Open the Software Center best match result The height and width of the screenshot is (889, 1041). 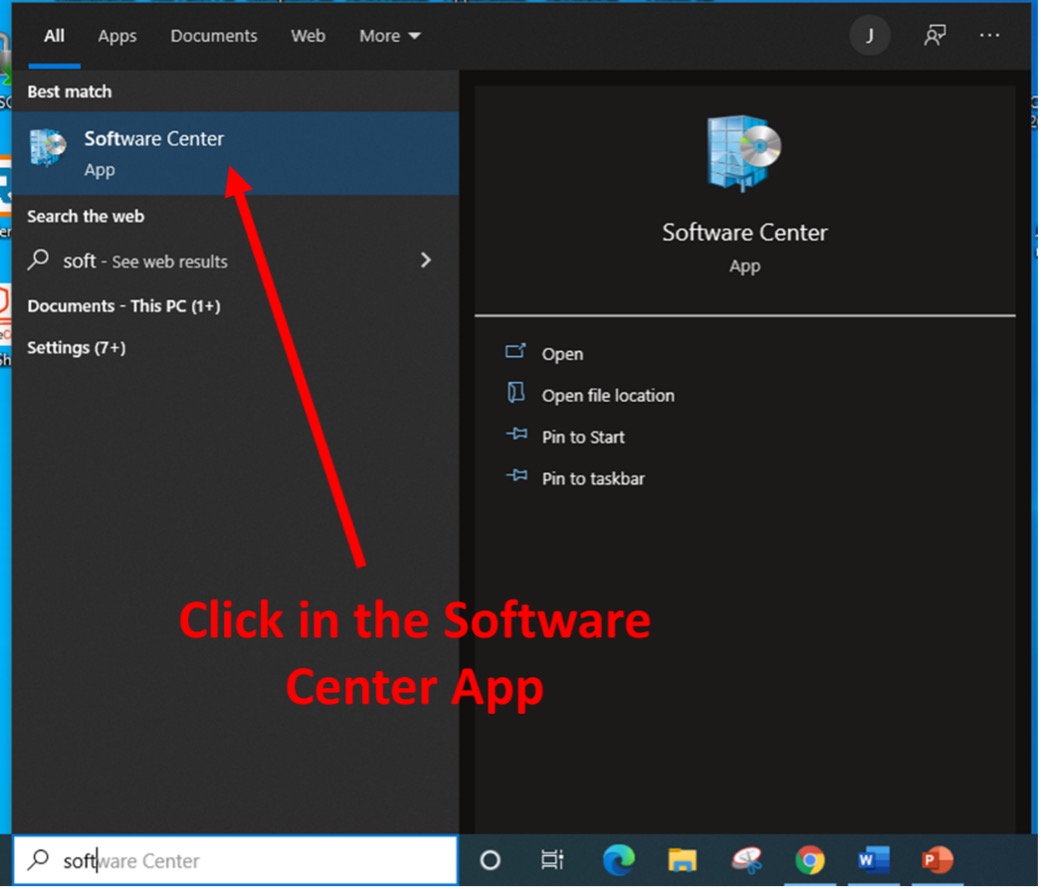[x=235, y=153]
